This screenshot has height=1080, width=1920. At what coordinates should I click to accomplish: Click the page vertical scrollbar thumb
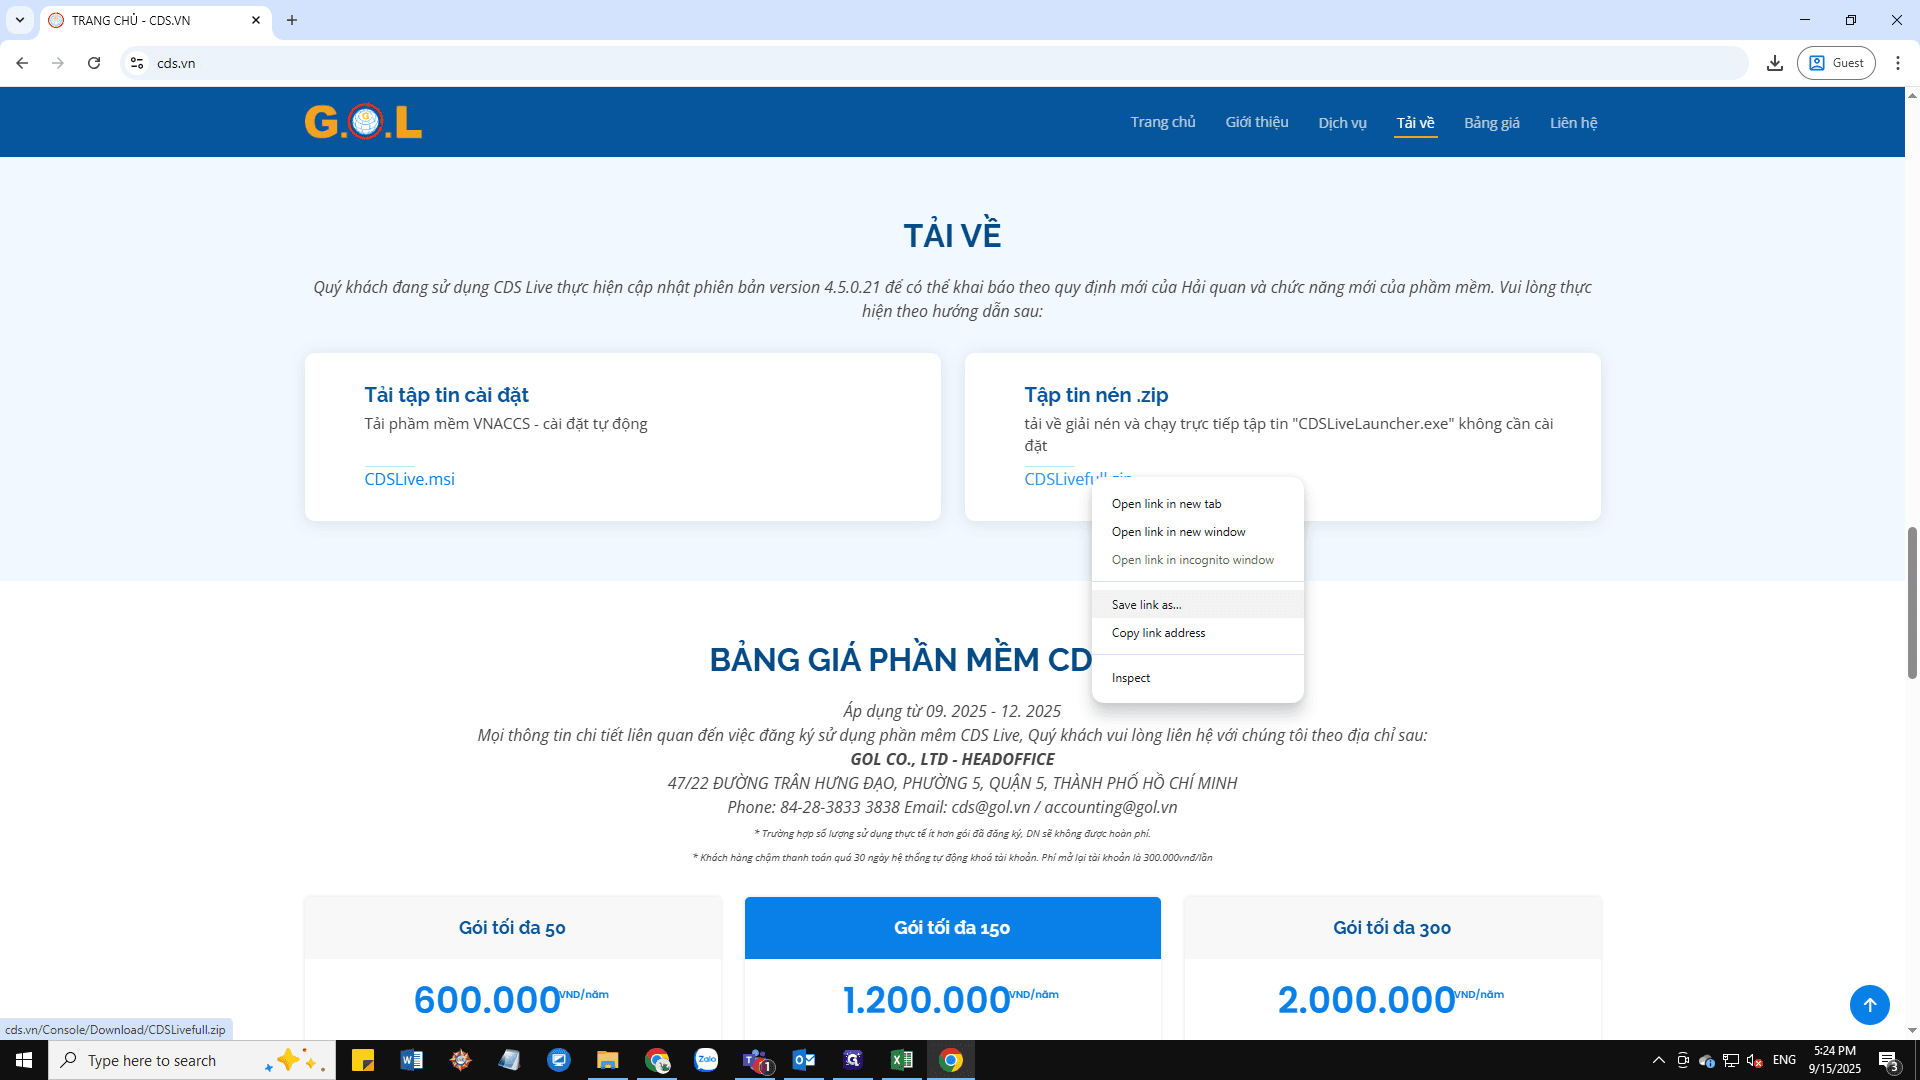tap(1912, 603)
